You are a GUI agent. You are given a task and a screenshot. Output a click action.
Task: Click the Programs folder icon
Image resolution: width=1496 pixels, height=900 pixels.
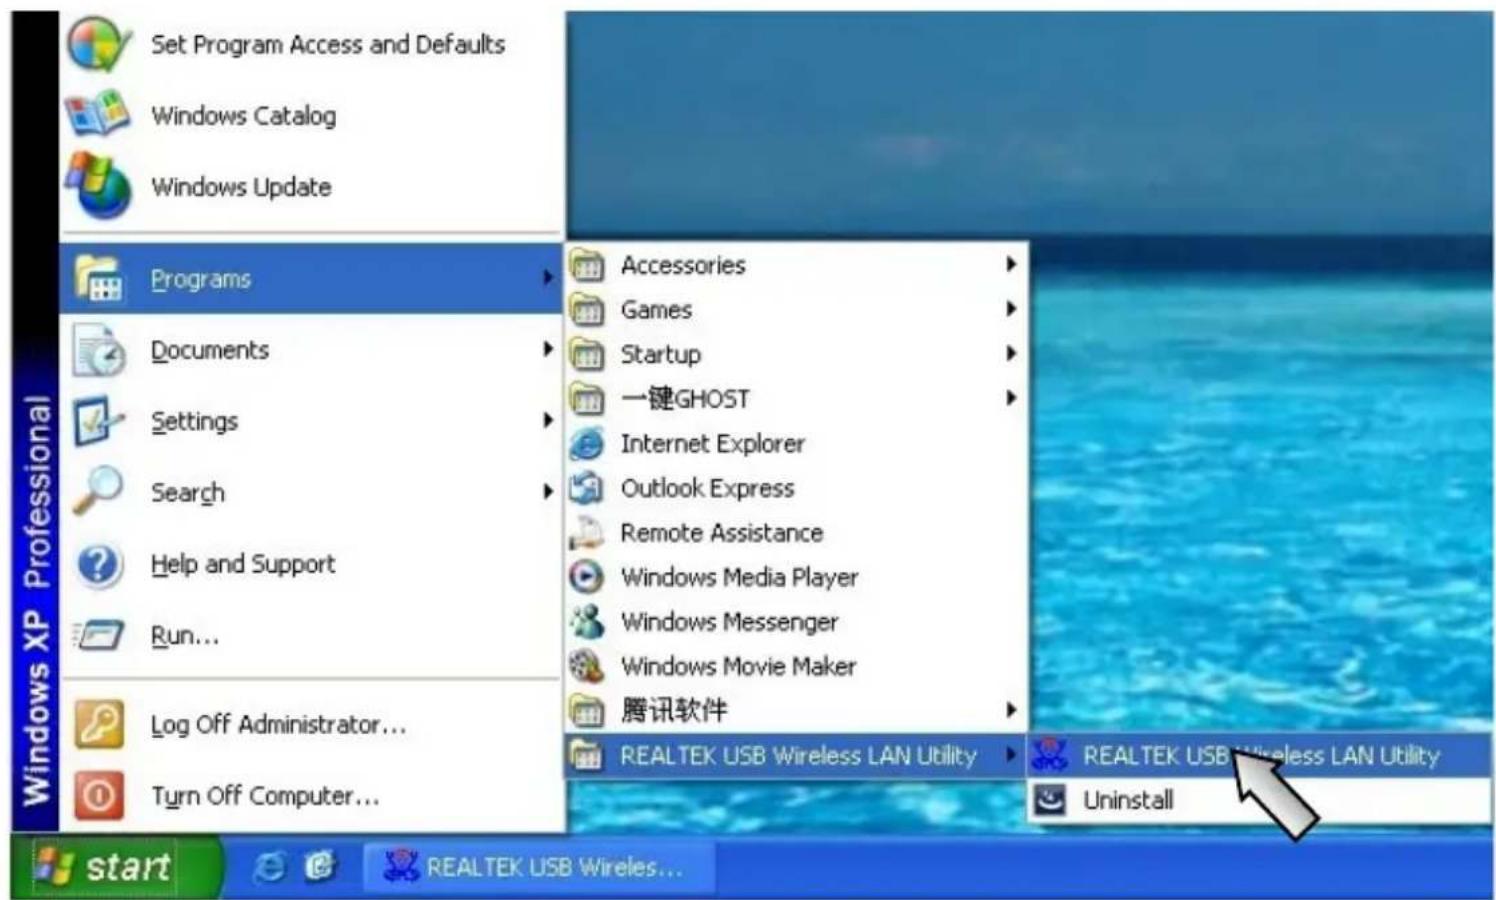pos(99,279)
